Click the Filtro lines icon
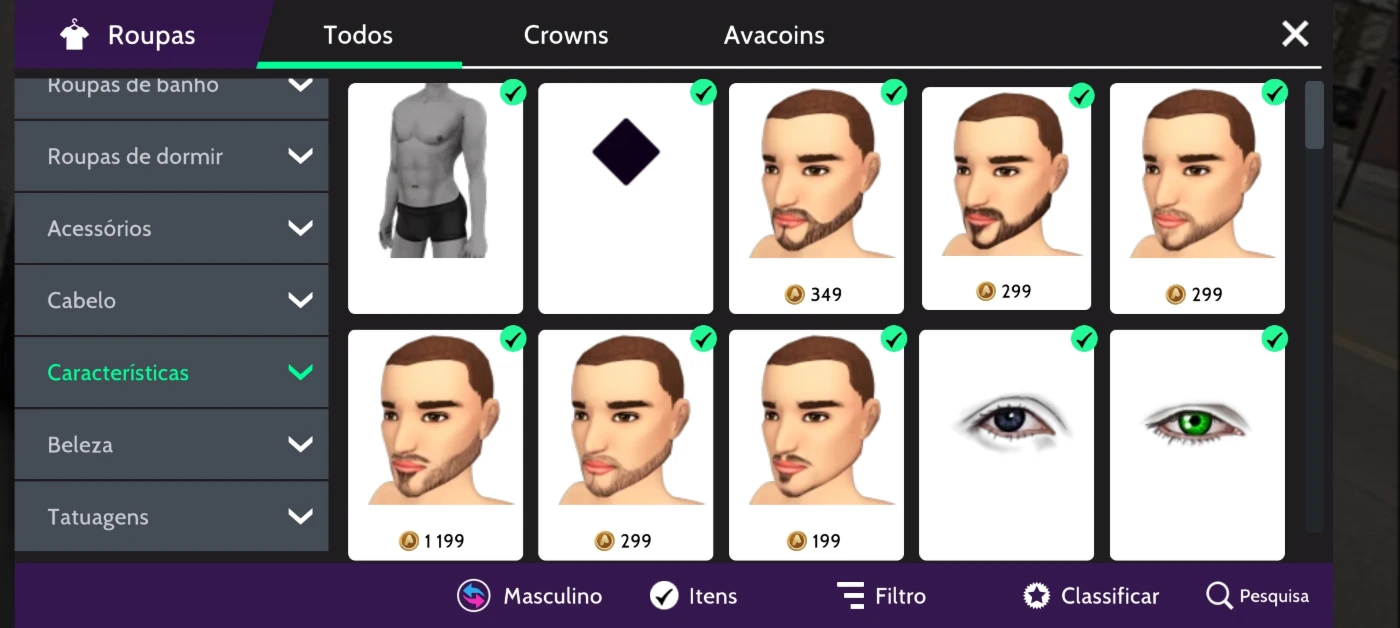This screenshot has width=1400, height=628. [x=850, y=595]
